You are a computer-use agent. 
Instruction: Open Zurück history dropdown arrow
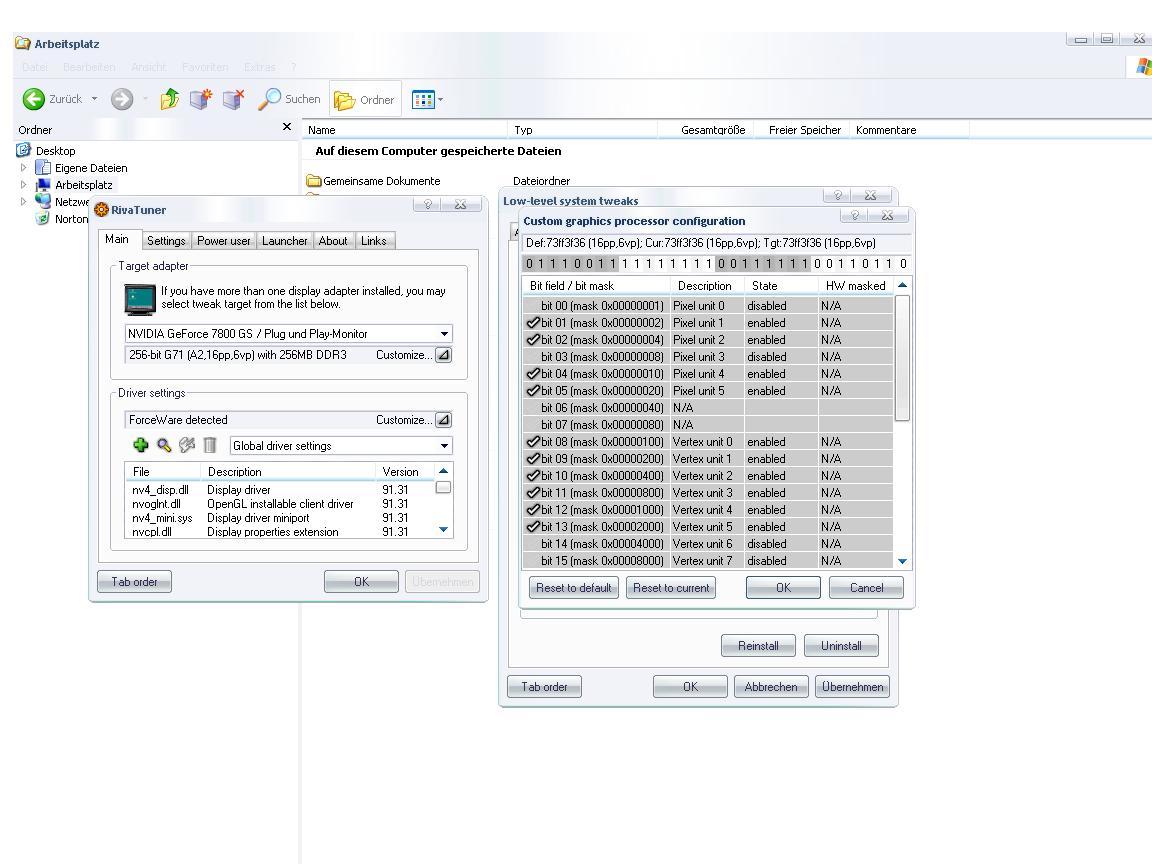click(94, 98)
